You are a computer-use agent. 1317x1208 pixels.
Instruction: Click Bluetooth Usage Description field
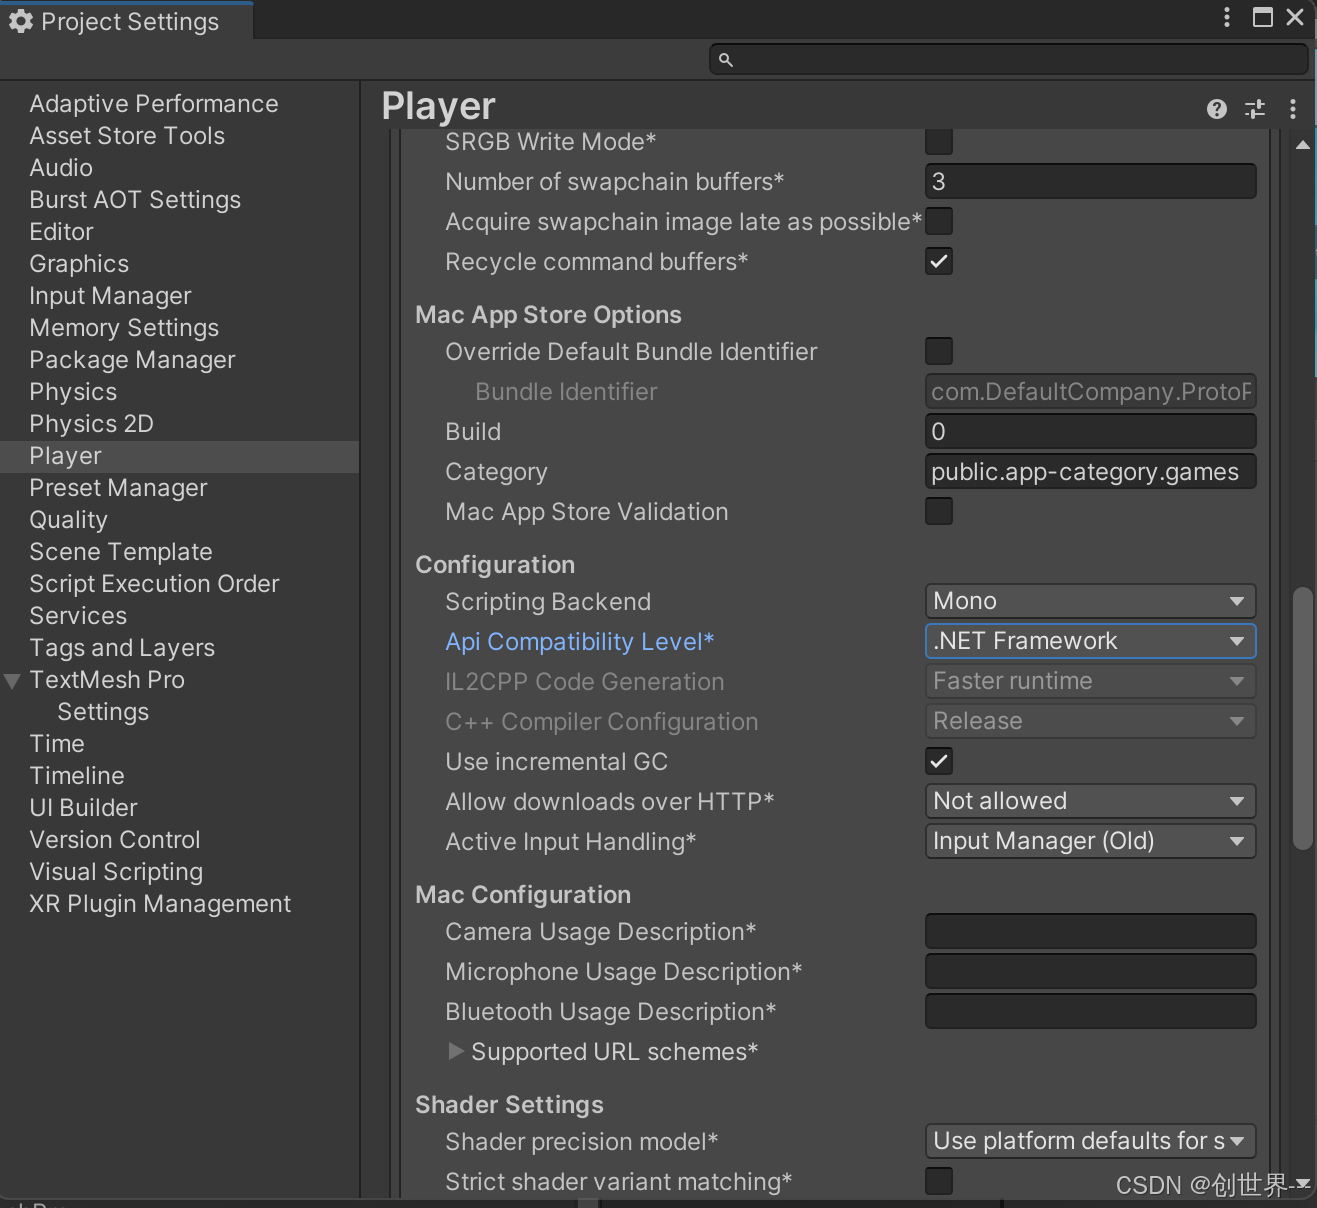tap(1090, 1011)
